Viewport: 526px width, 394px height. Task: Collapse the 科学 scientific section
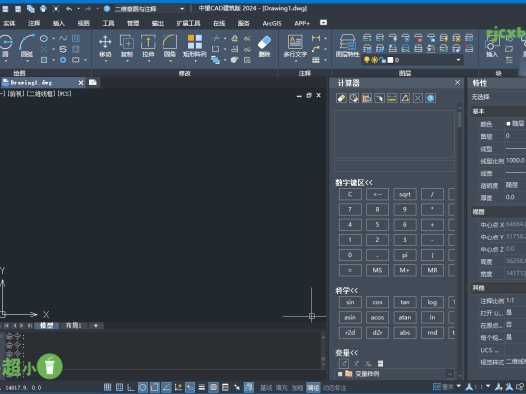click(347, 290)
